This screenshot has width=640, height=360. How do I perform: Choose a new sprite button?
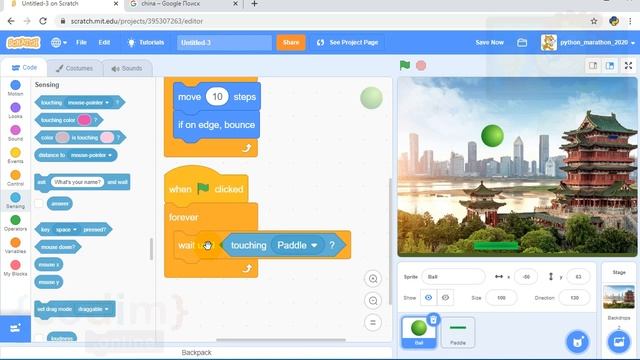578,342
